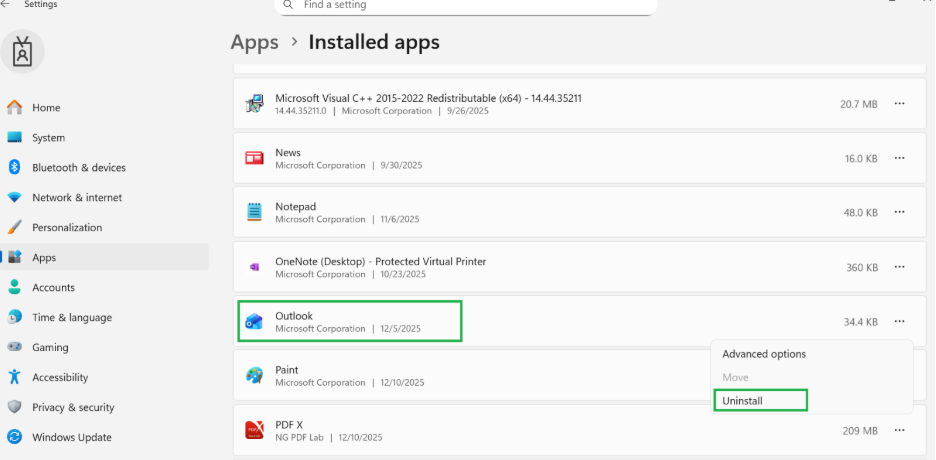Click the Visual C++ Redistributable name
The image size is (936, 460).
(428, 98)
